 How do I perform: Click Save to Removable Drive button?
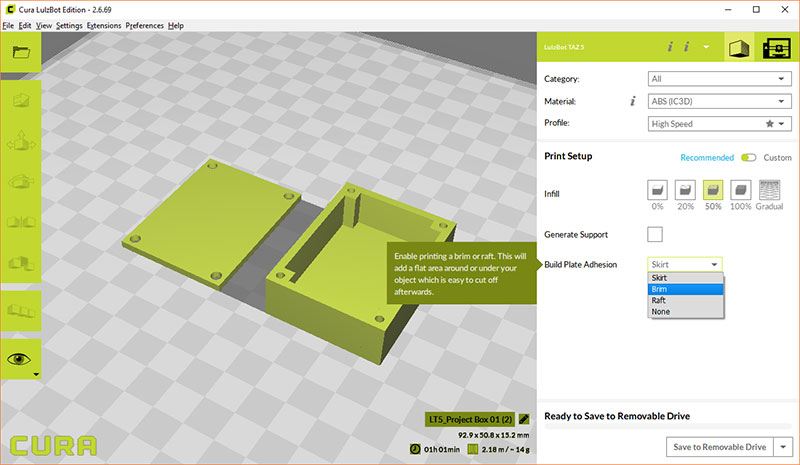coord(719,447)
